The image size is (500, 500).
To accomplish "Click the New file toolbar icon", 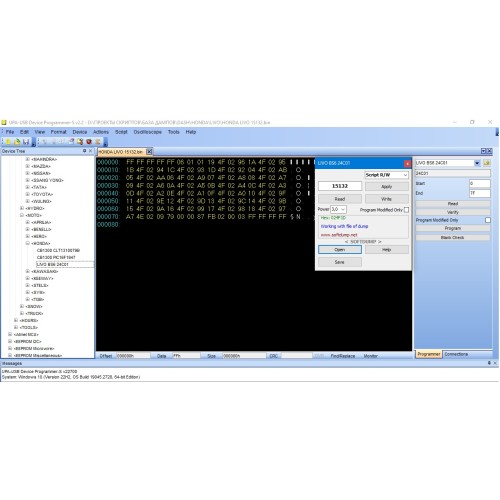I will pyautogui.click(x=8, y=142).
